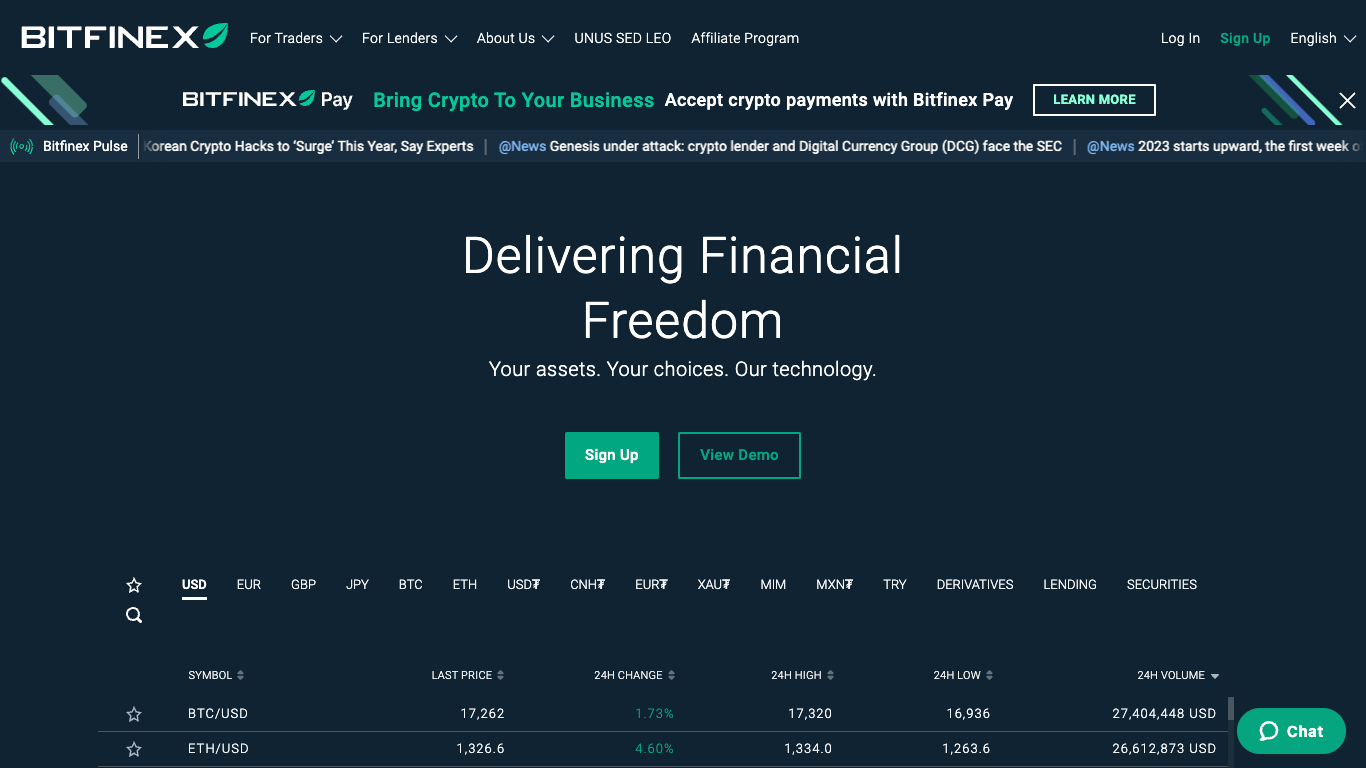The image size is (1366, 768).
Task: Select the DERIVATIVES tab
Action: click(975, 585)
